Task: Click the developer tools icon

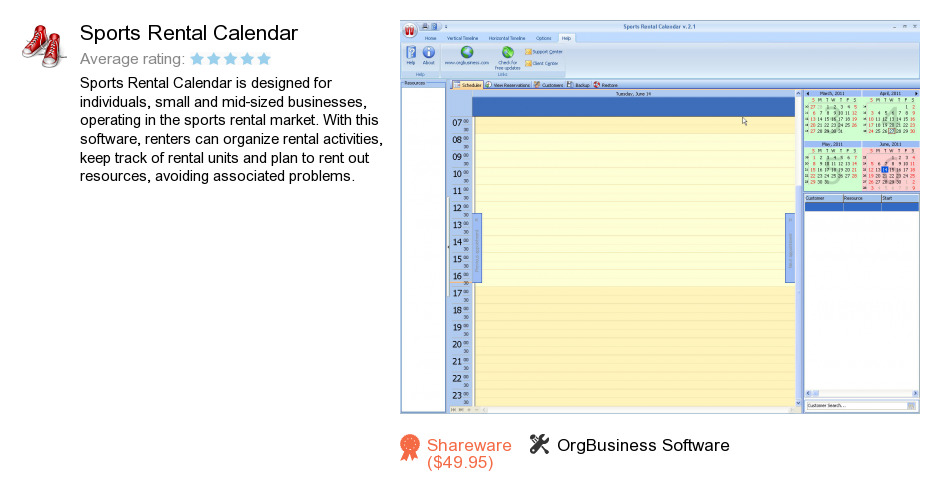Action: pos(539,445)
